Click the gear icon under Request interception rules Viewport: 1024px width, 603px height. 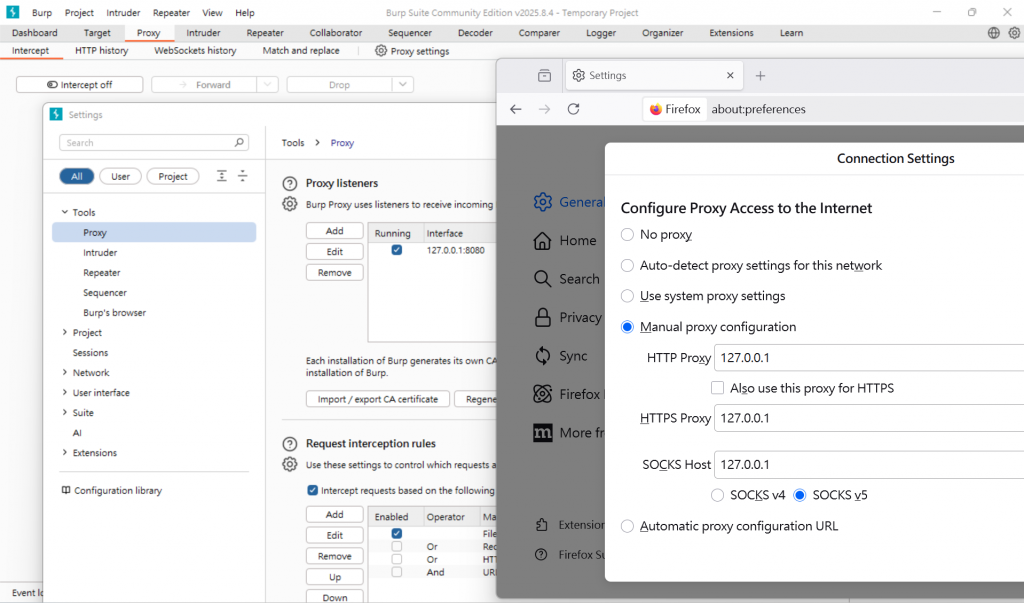pyautogui.click(x=289, y=464)
